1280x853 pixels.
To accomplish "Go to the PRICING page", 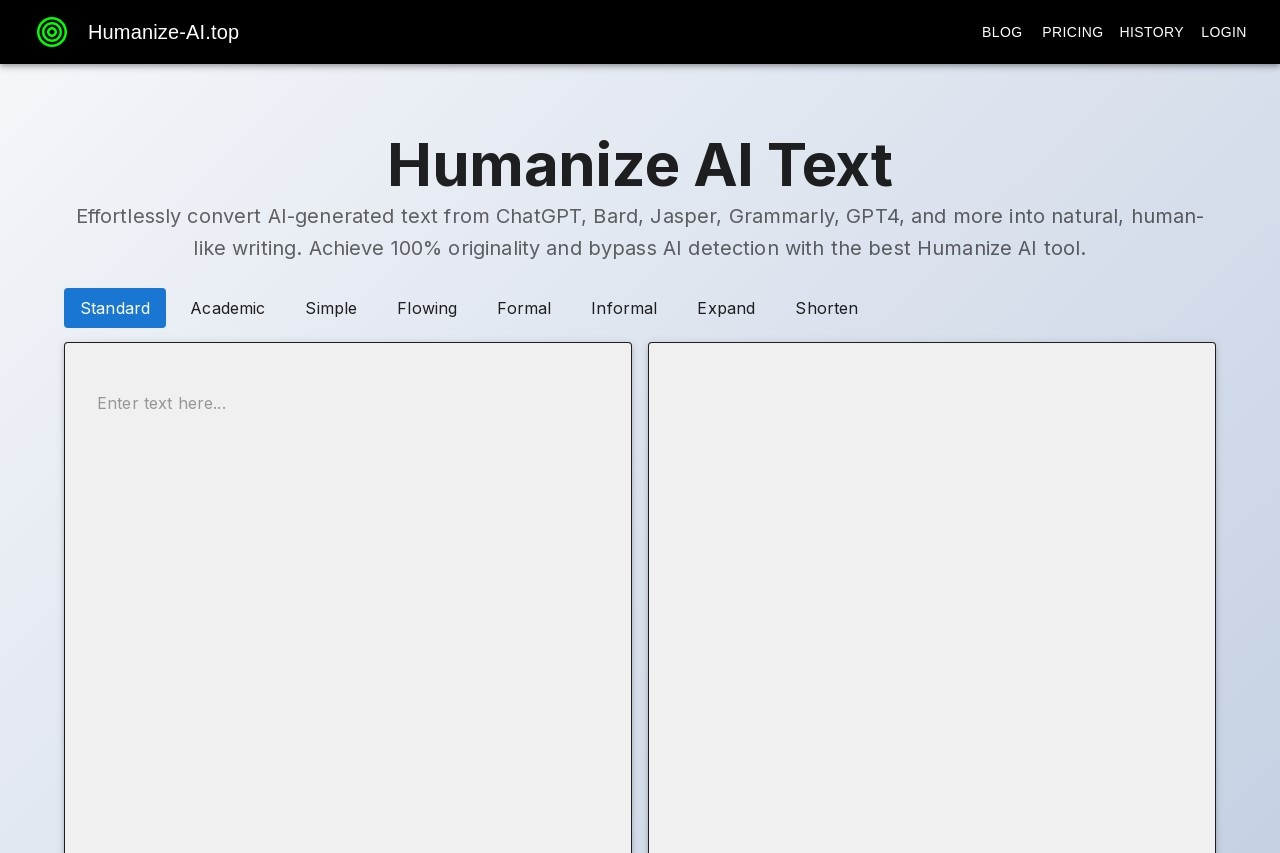I will (1072, 32).
